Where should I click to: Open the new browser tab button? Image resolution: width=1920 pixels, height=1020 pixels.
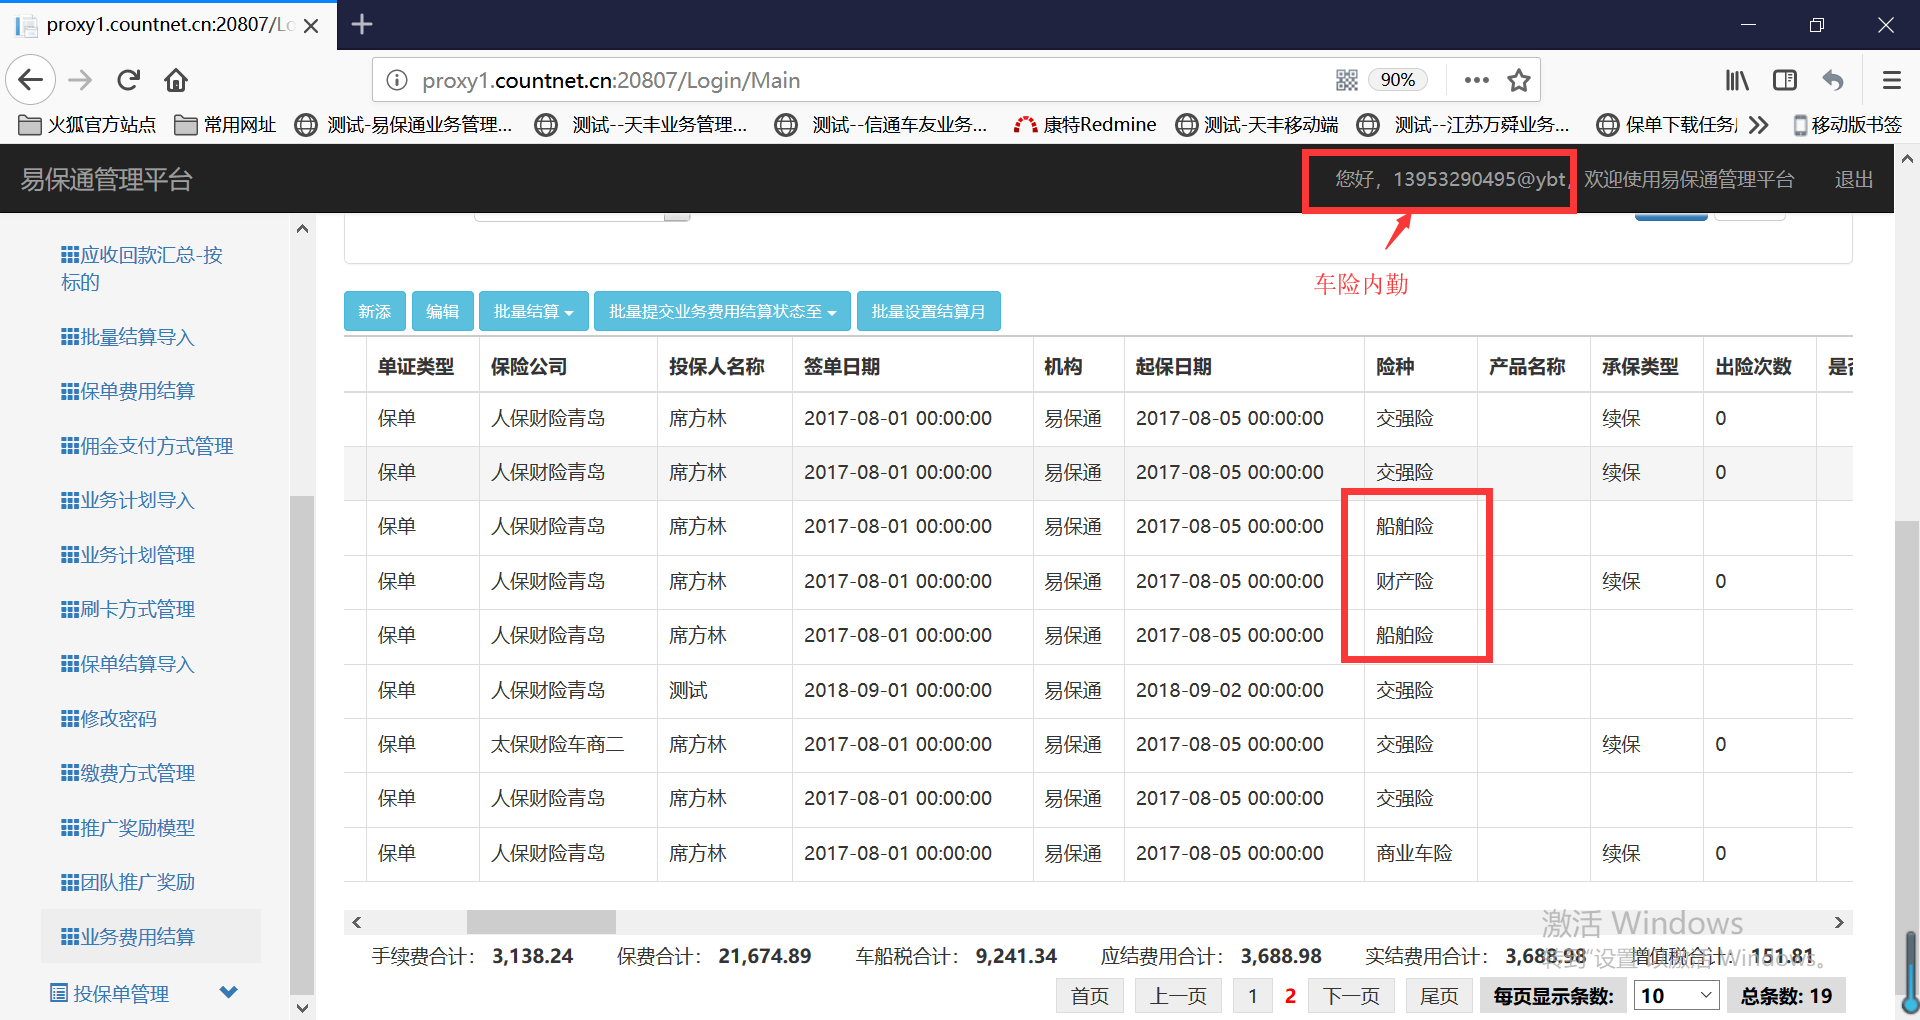click(x=362, y=24)
